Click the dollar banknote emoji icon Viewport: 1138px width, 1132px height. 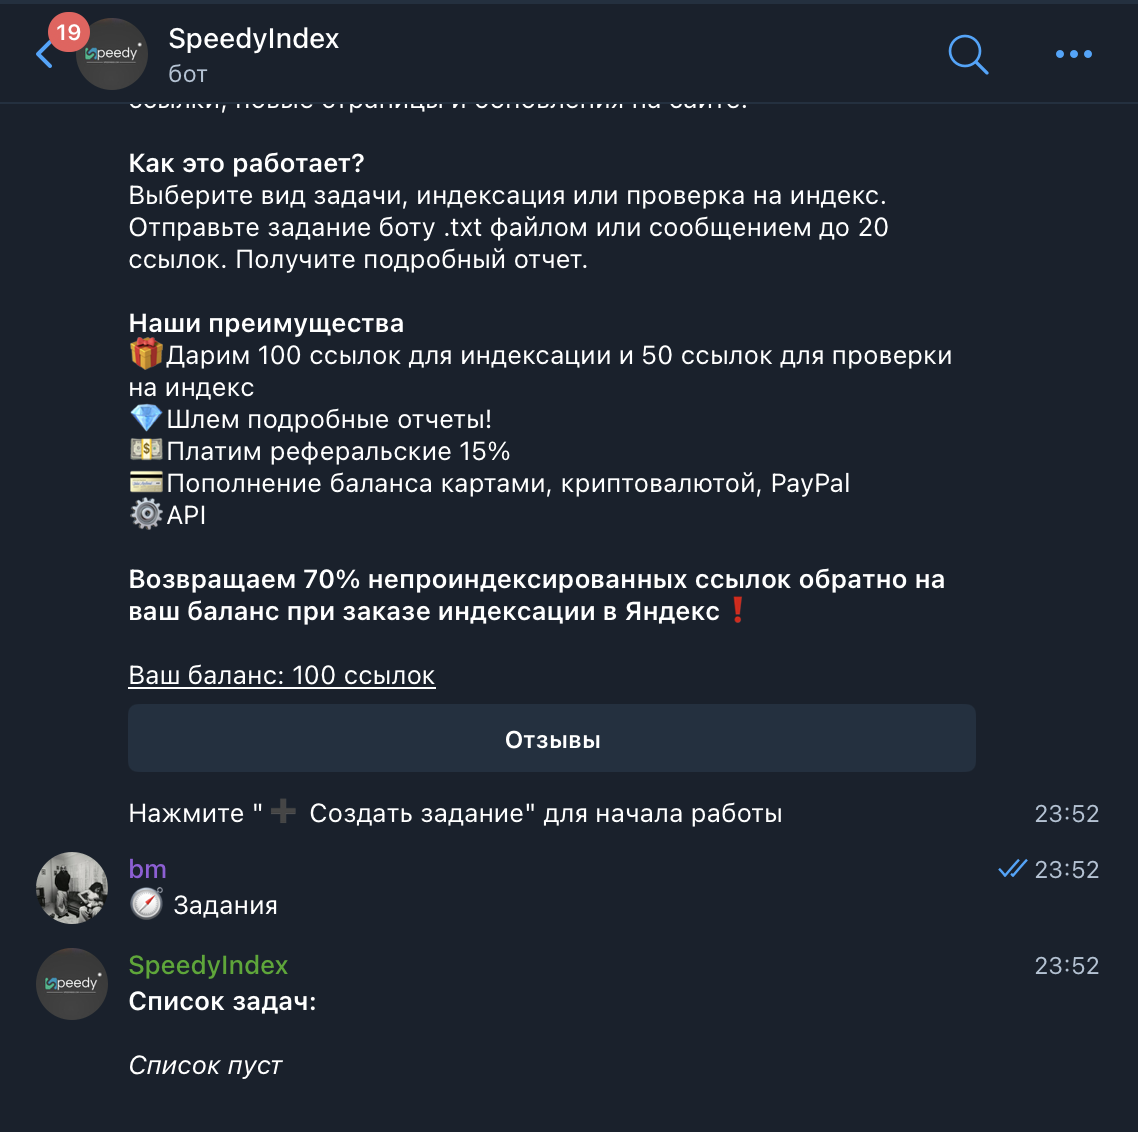pyautogui.click(x=146, y=450)
